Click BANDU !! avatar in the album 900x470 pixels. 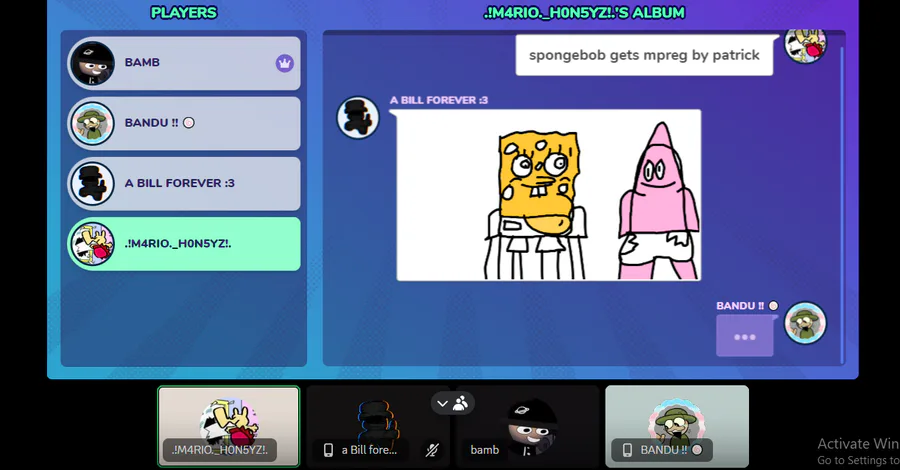[x=805, y=323]
